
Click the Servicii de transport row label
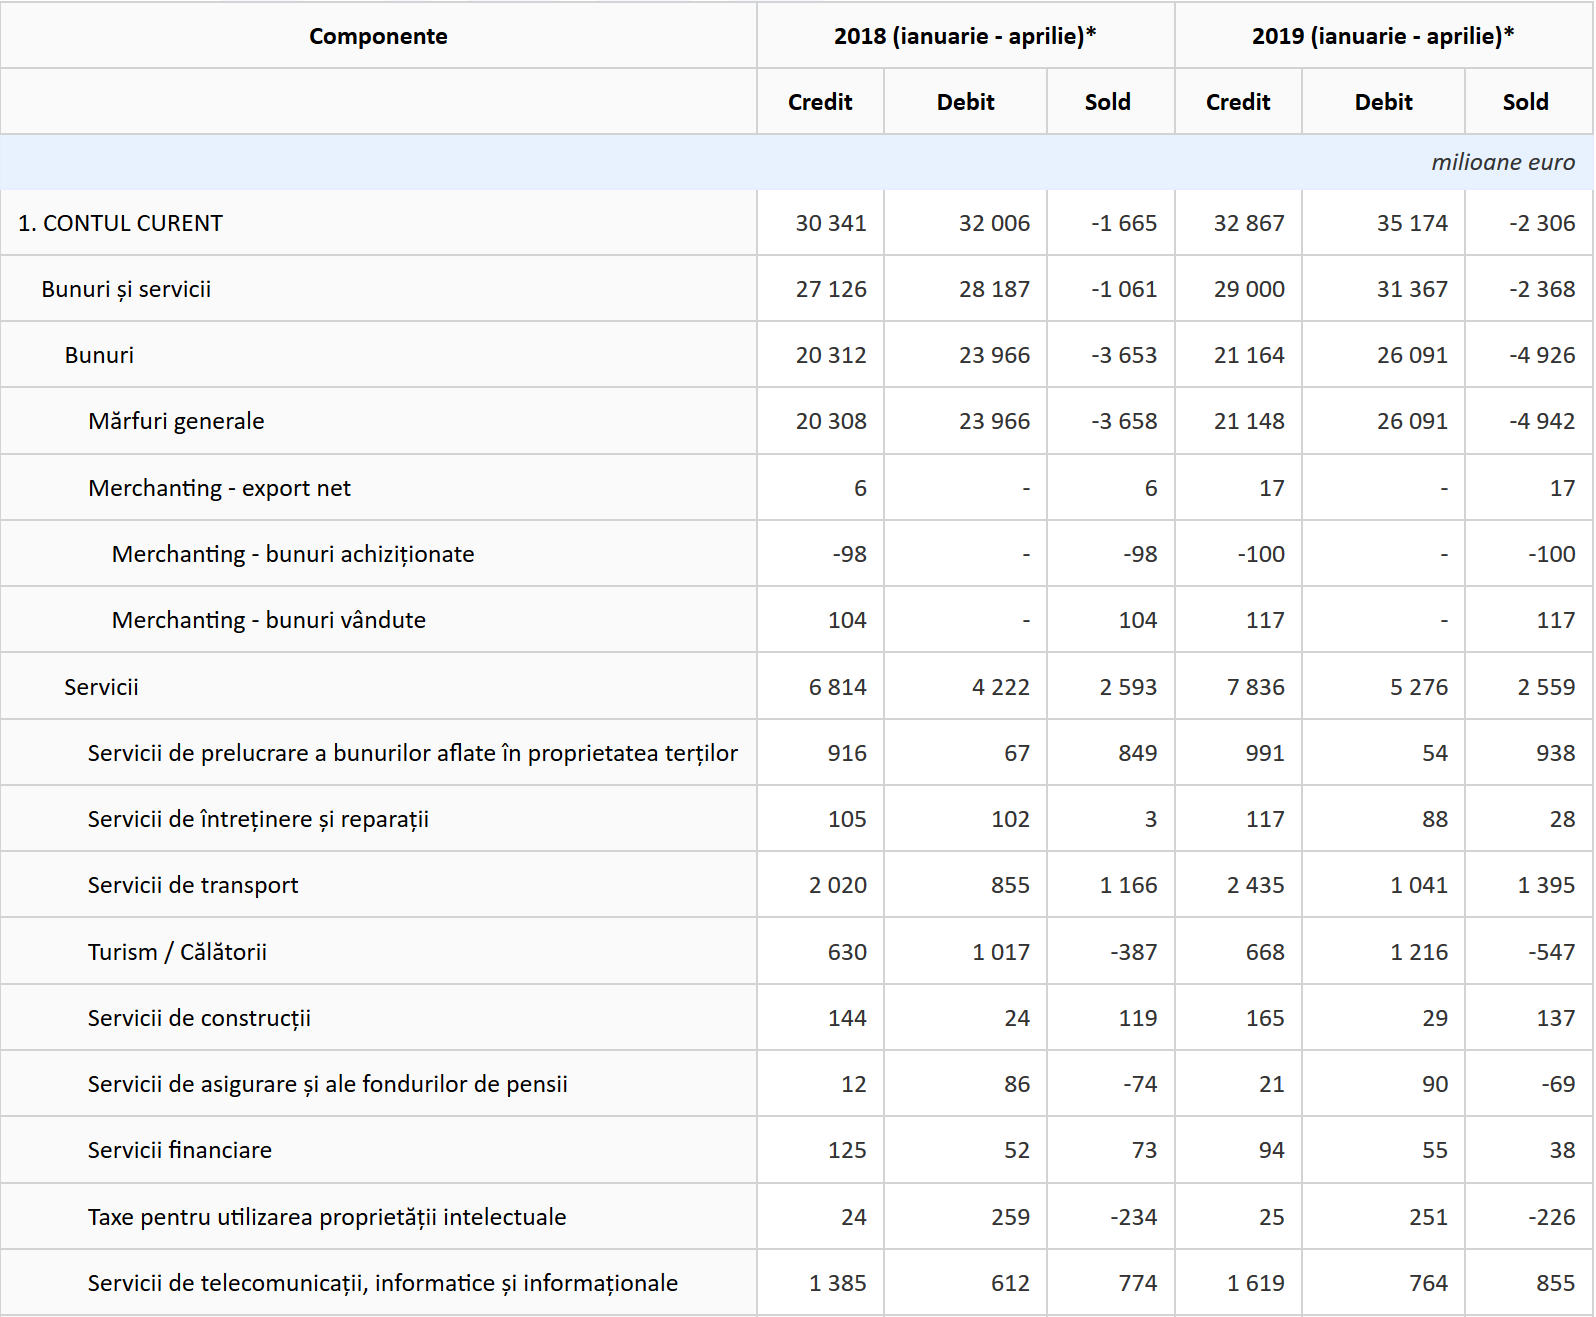pyautogui.click(x=193, y=885)
